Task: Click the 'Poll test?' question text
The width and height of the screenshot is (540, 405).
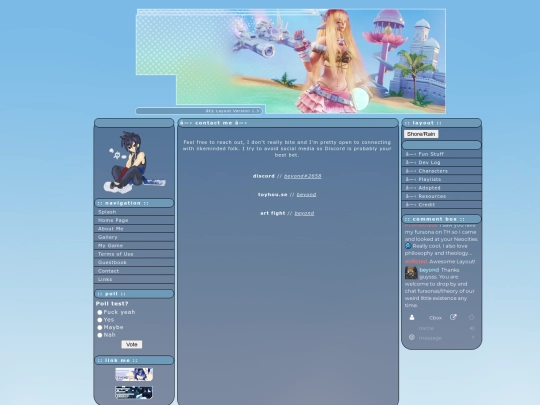Action: coord(112,303)
